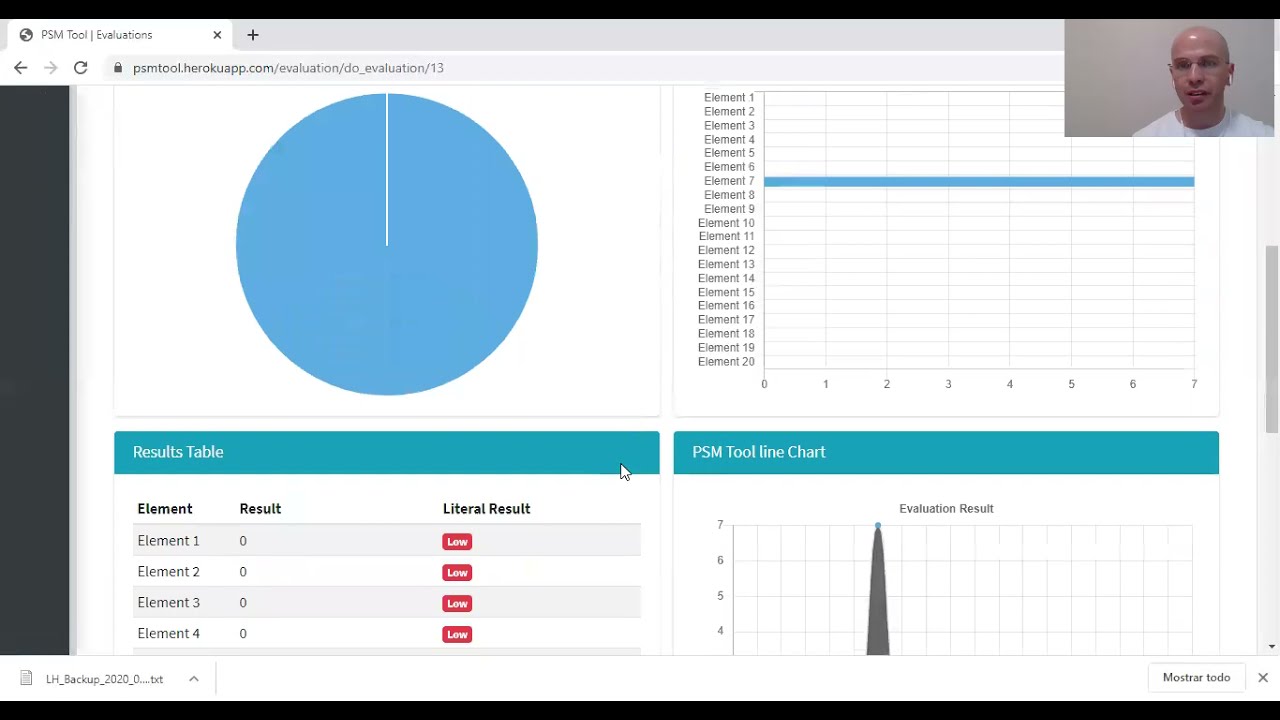The width and height of the screenshot is (1280, 720).
Task: Click the Evaluation Result chart title
Action: 946,509
